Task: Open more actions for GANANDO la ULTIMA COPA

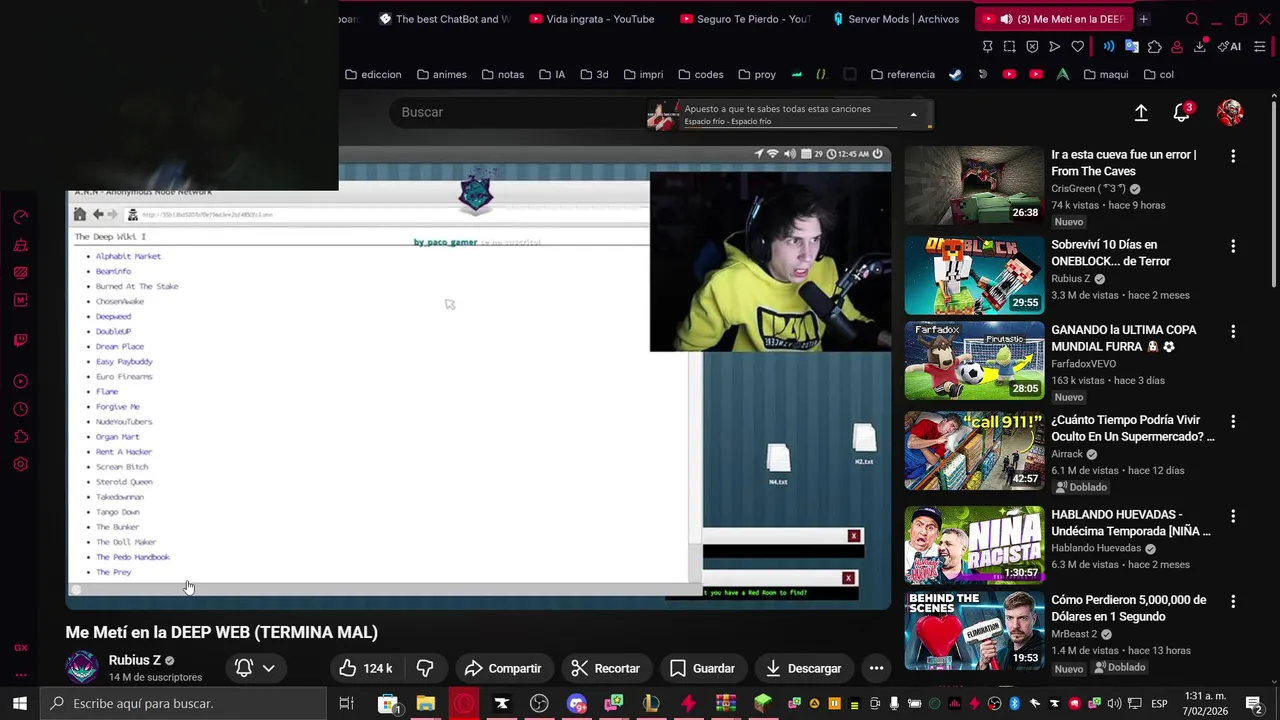Action: click(1233, 331)
